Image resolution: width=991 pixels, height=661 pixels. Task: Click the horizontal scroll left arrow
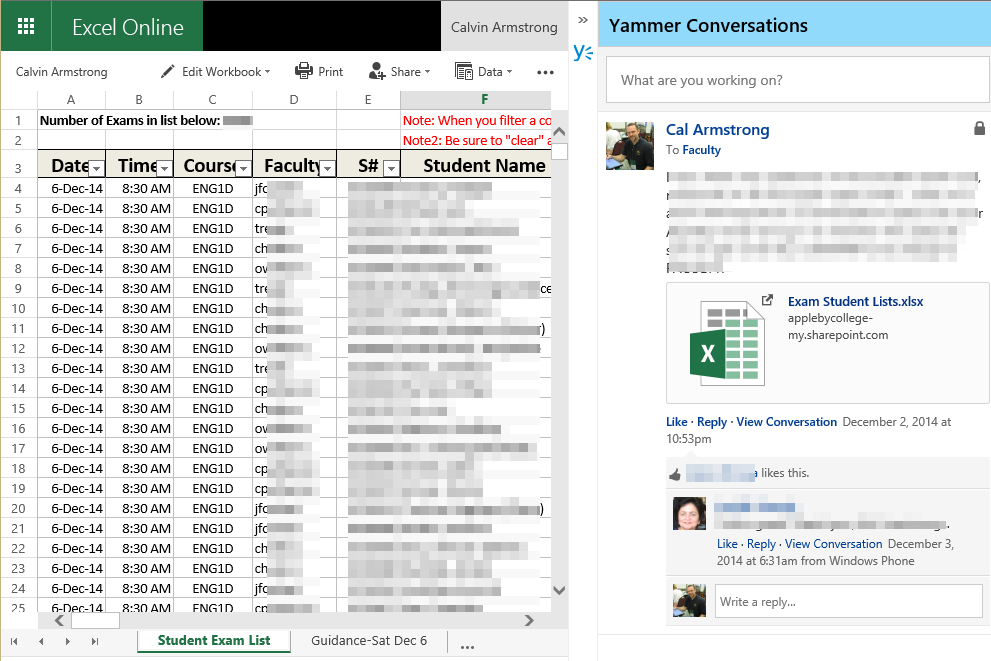click(59, 621)
